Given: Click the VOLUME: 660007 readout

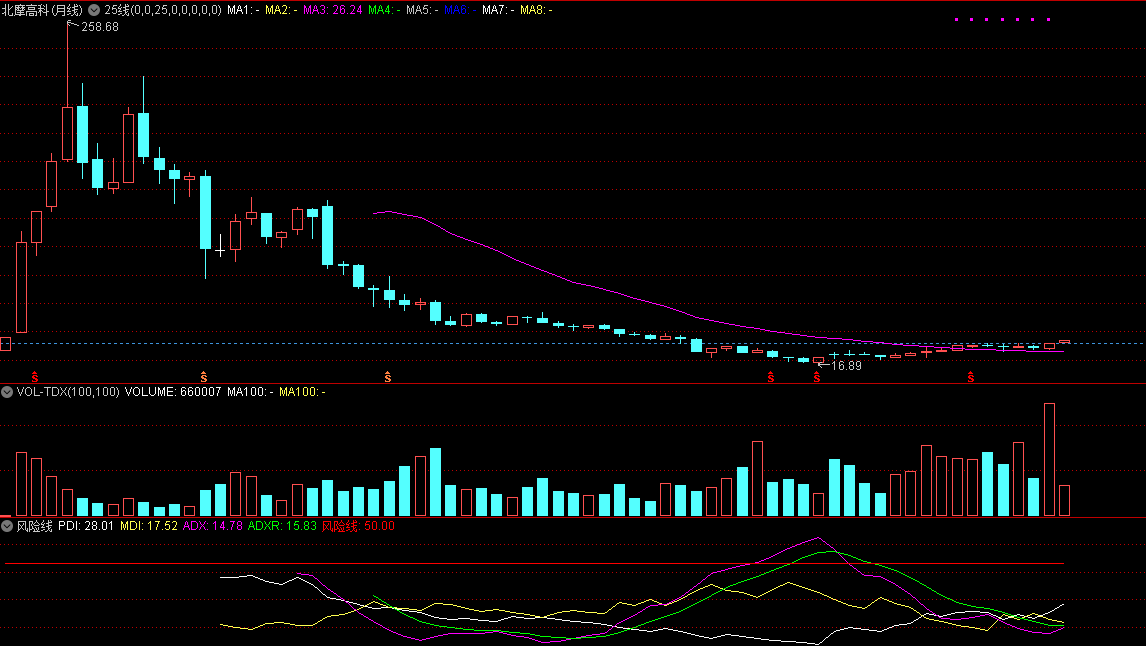Looking at the screenshot, I should tap(172, 392).
